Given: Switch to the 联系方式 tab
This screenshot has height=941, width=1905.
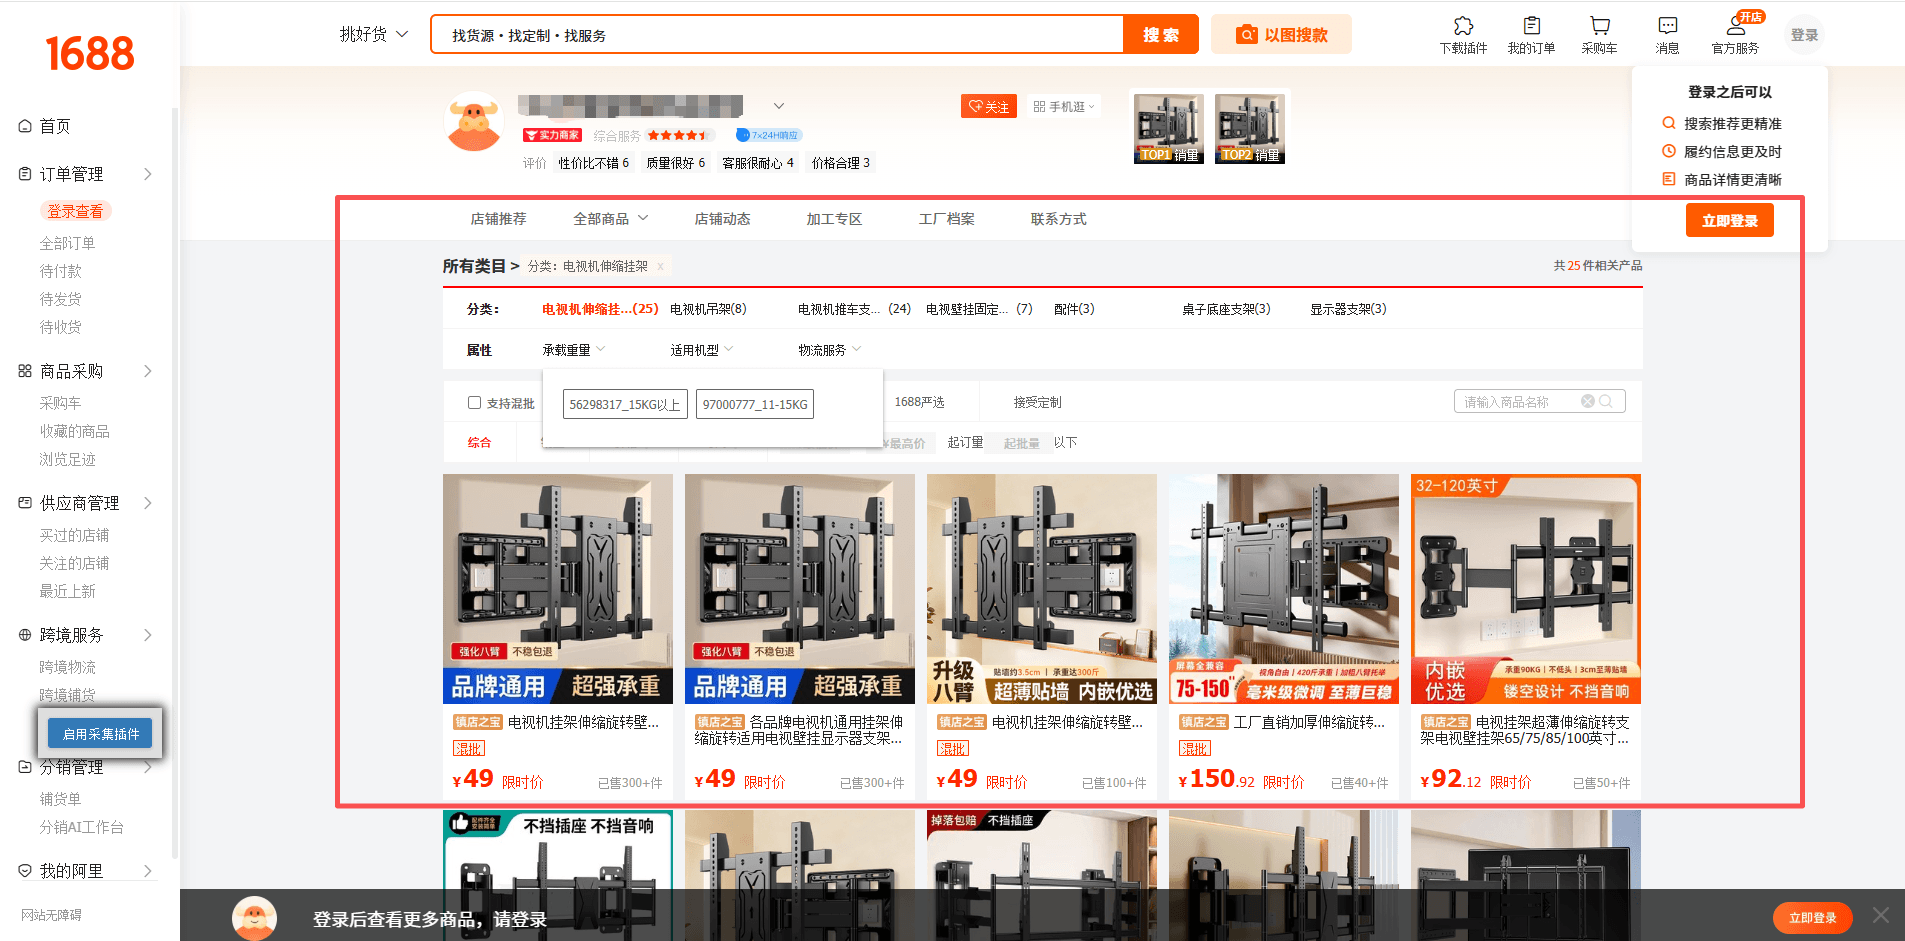Looking at the screenshot, I should [1058, 219].
